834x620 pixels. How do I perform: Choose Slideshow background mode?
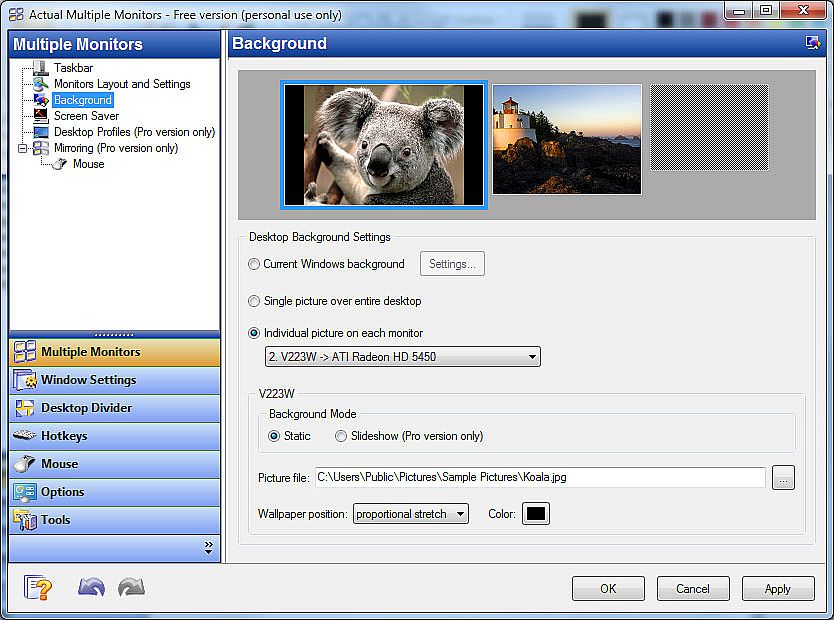pos(342,436)
